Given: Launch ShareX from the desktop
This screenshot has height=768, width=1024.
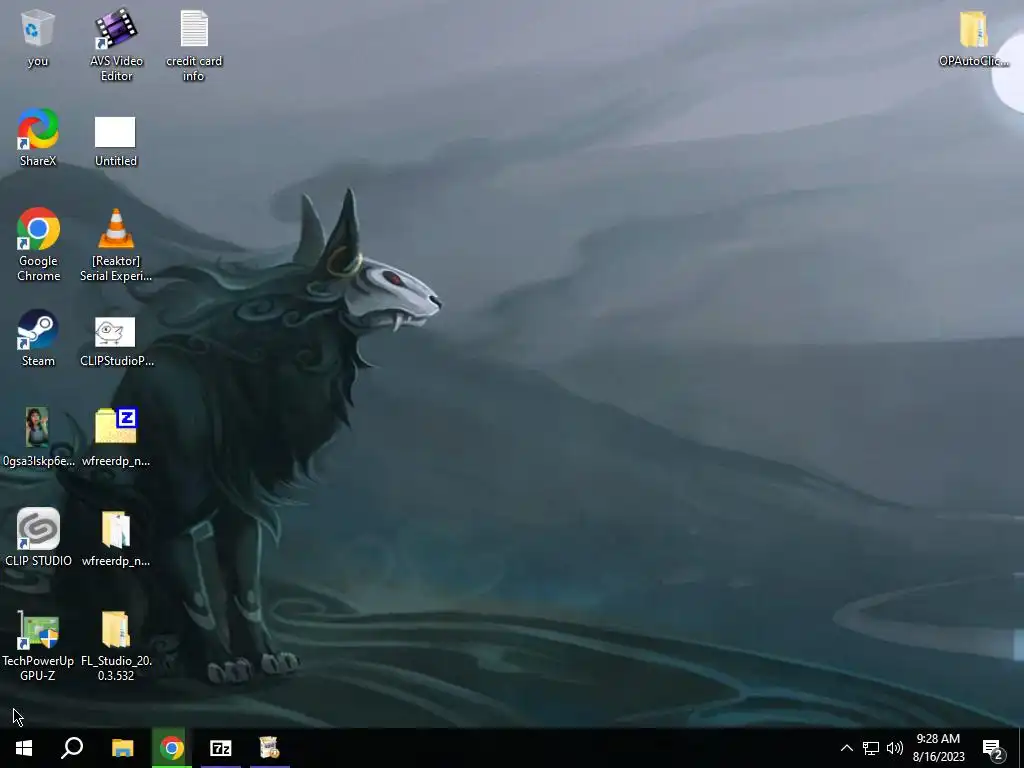Looking at the screenshot, I should point(38,138).
